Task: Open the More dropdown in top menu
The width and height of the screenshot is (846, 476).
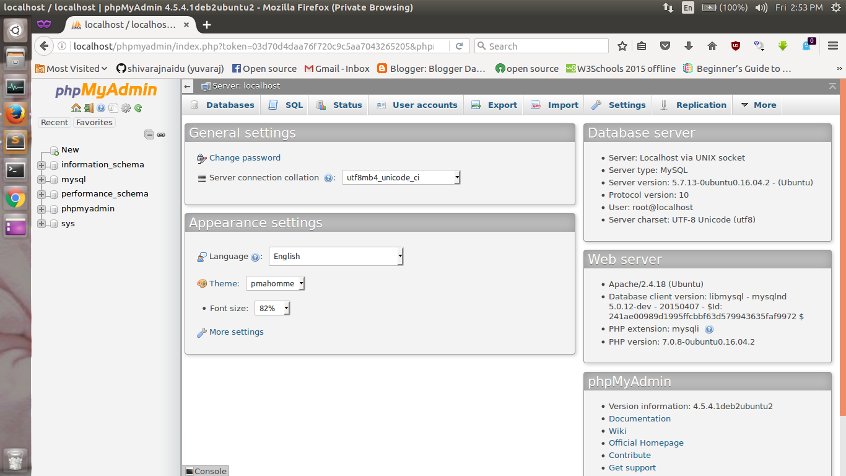Action: pyautogui.click(x=759, y=105)
